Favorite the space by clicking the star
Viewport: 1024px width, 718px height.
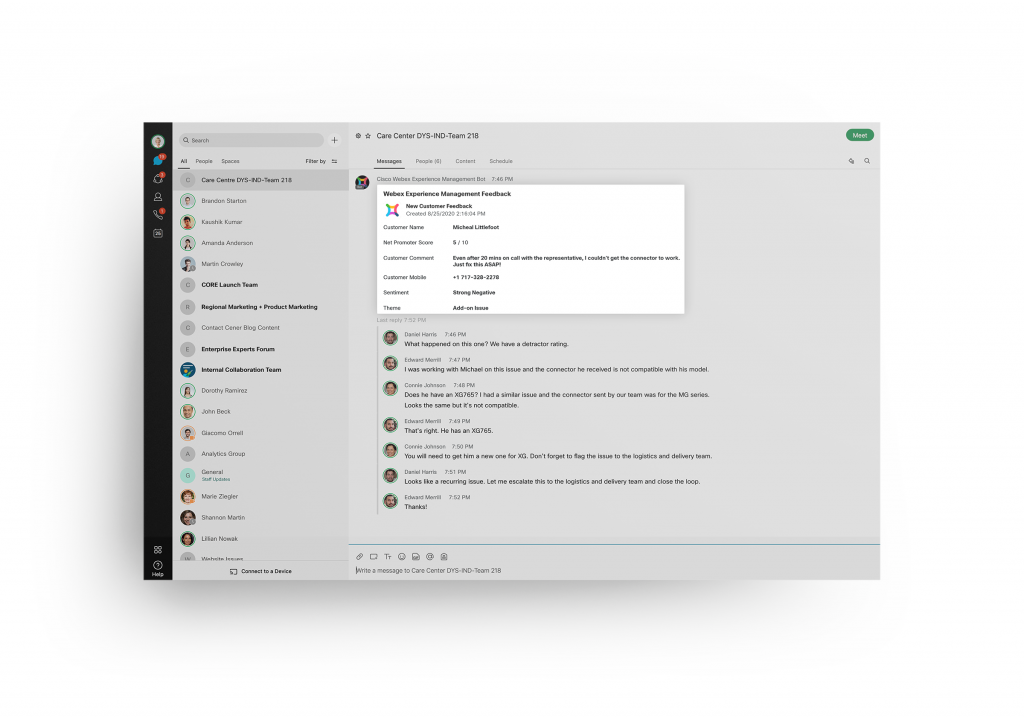pyautogui.click(x=367, y=133)
